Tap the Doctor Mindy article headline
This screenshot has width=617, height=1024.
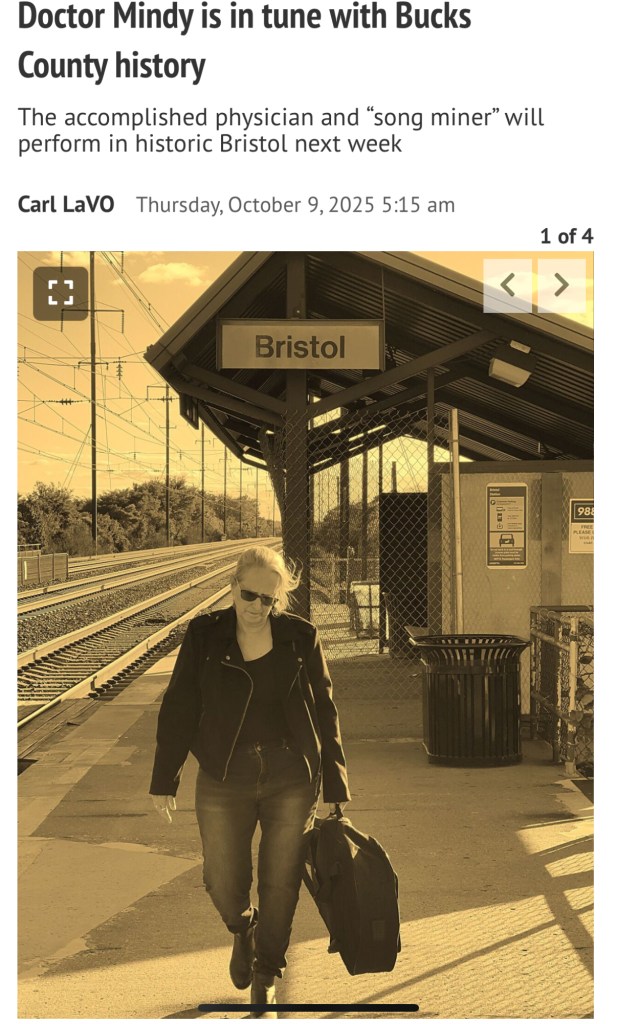pos(244,40)
